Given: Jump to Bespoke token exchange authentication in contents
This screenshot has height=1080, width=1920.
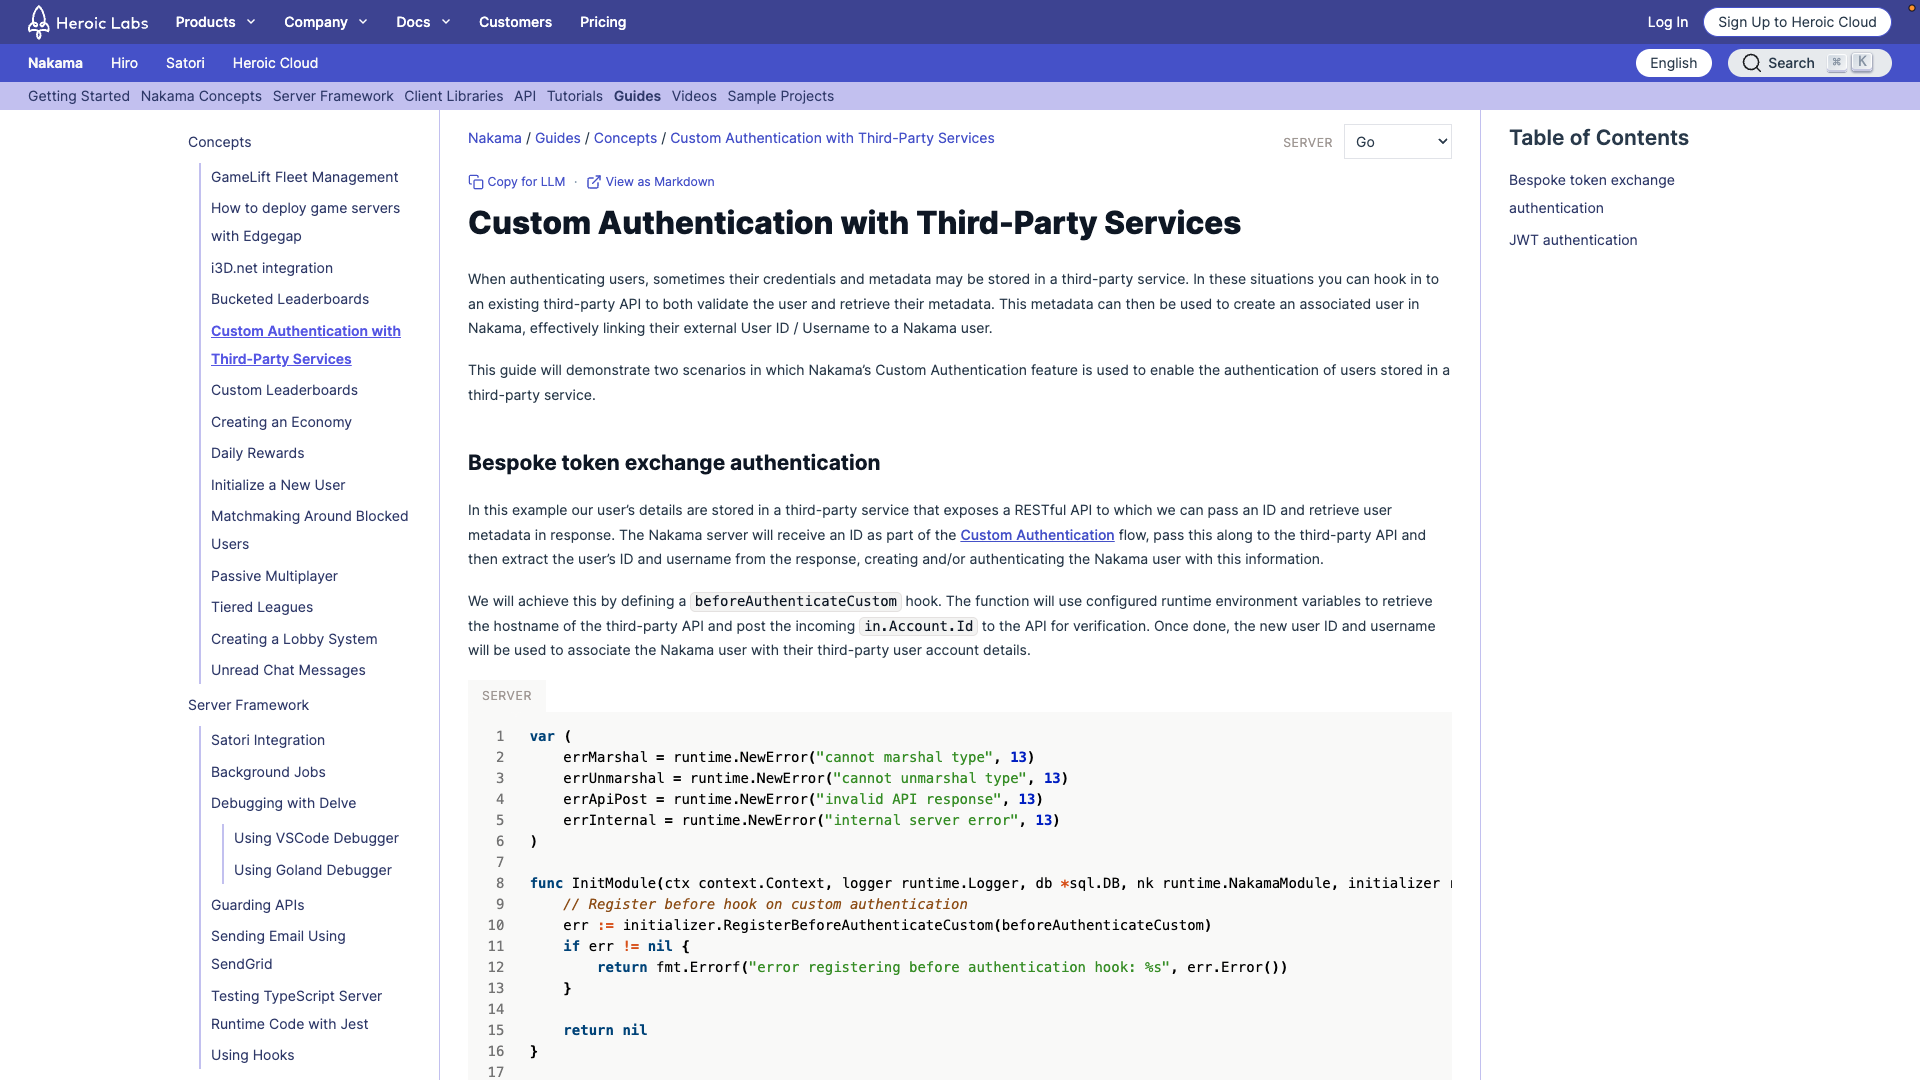Looking at the screenshot, I should pos(1591,194).
